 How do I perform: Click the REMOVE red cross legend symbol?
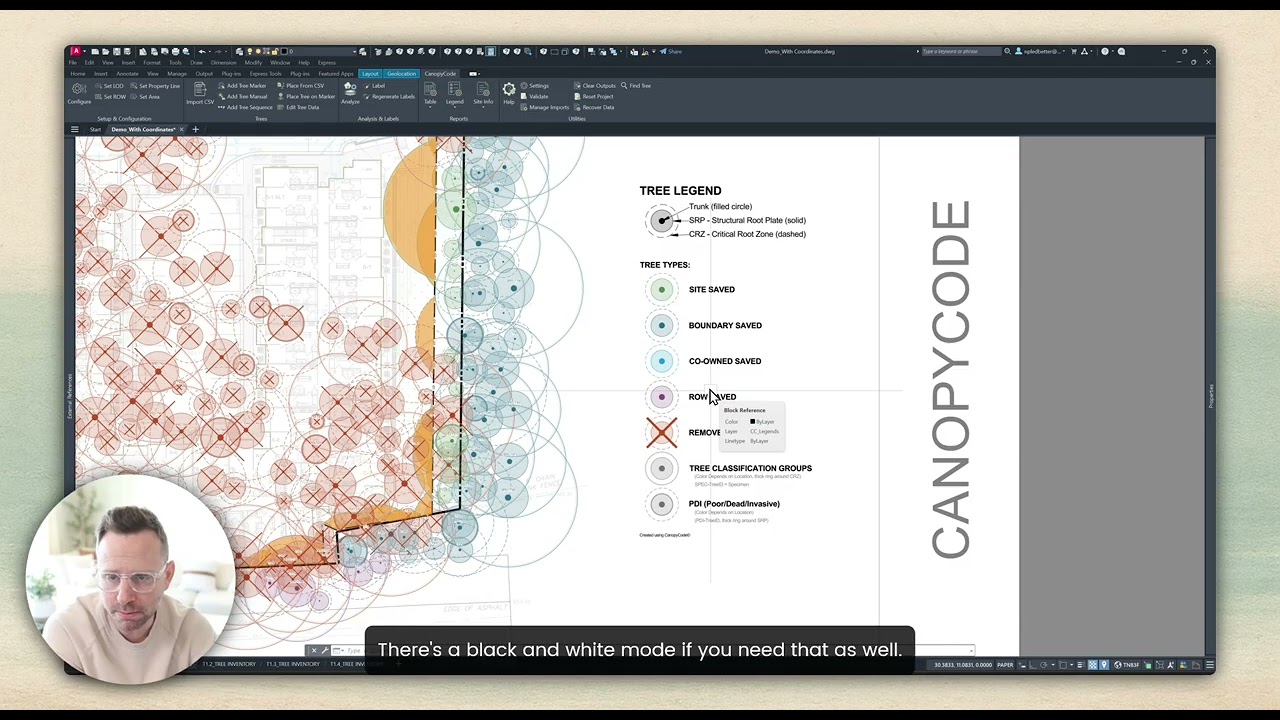(x=661, y=433)
